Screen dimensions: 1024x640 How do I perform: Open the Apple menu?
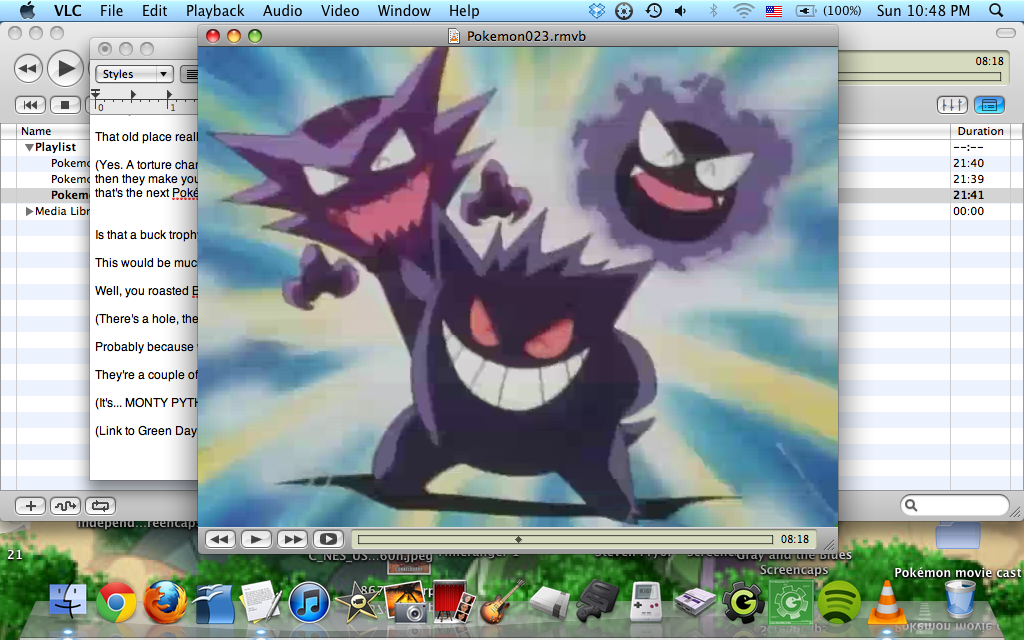(x=27, y=10)
